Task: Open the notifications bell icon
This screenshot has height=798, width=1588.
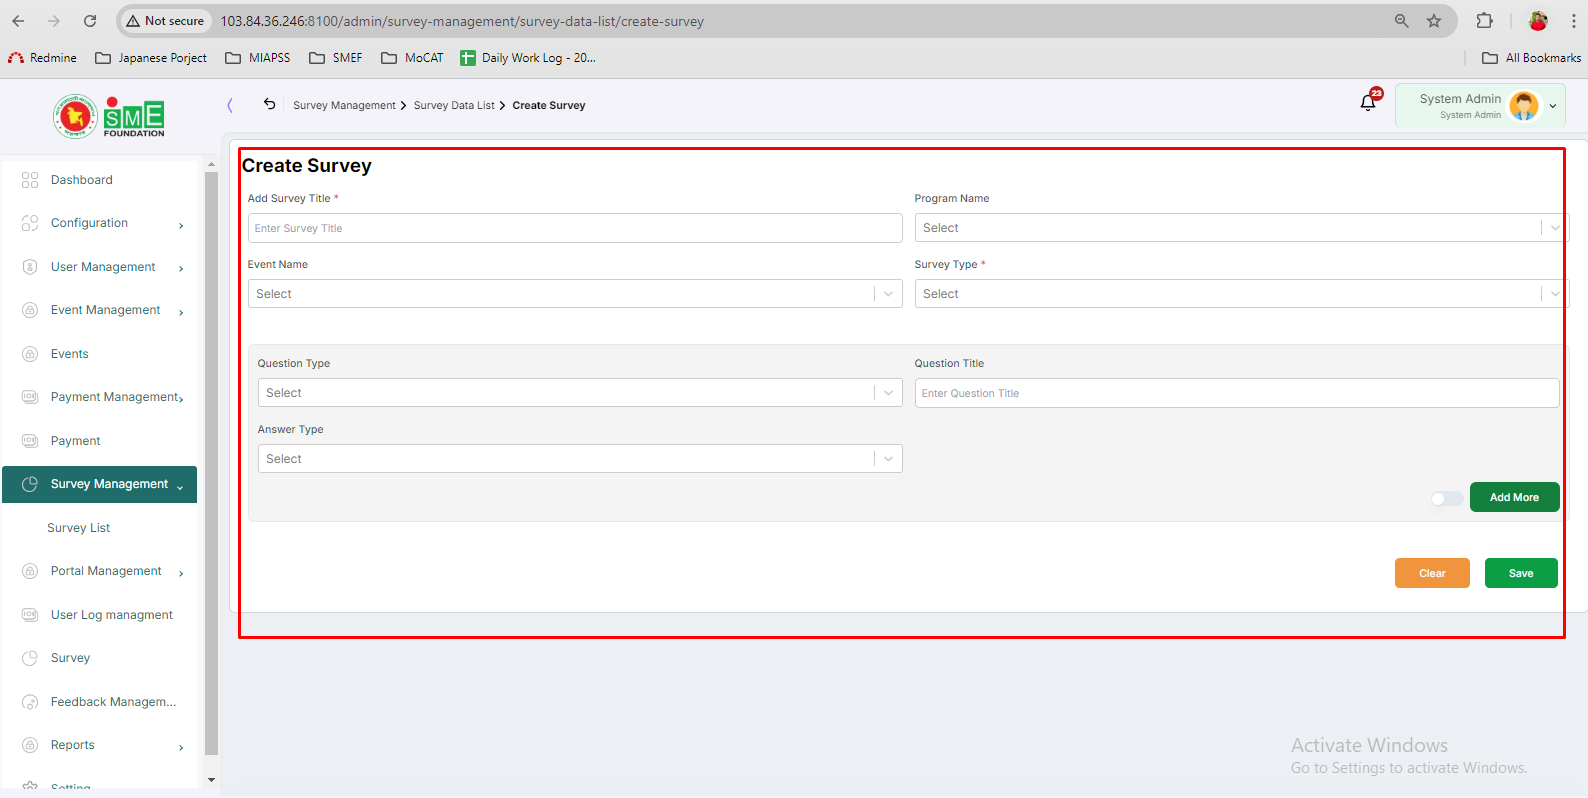Action: pyautogui.click(x=1368, y=102)
